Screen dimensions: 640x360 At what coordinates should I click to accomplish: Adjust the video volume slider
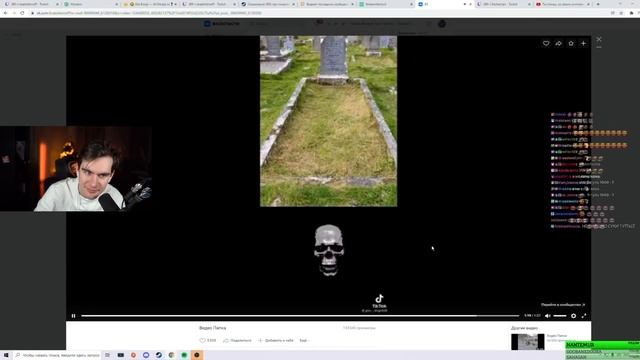[560, 316]
